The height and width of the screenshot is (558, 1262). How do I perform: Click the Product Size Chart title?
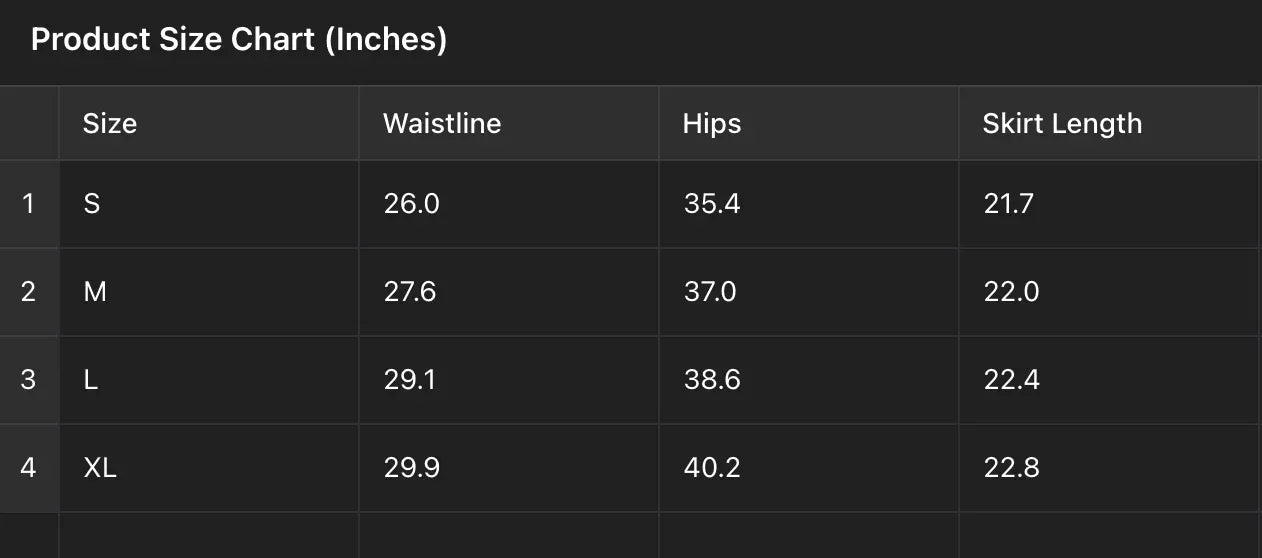239,40
